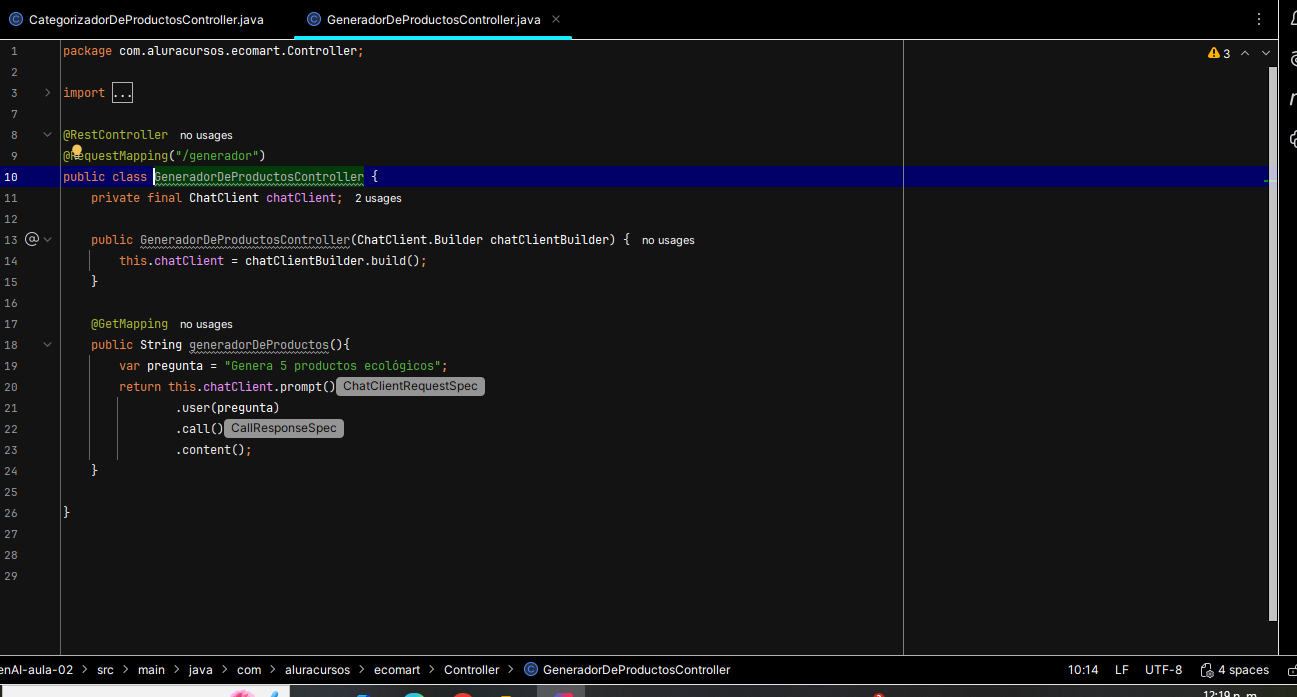Click '.user(pregunta)' on line 21
1297x697 pixels.
click(x=228, y=408)
